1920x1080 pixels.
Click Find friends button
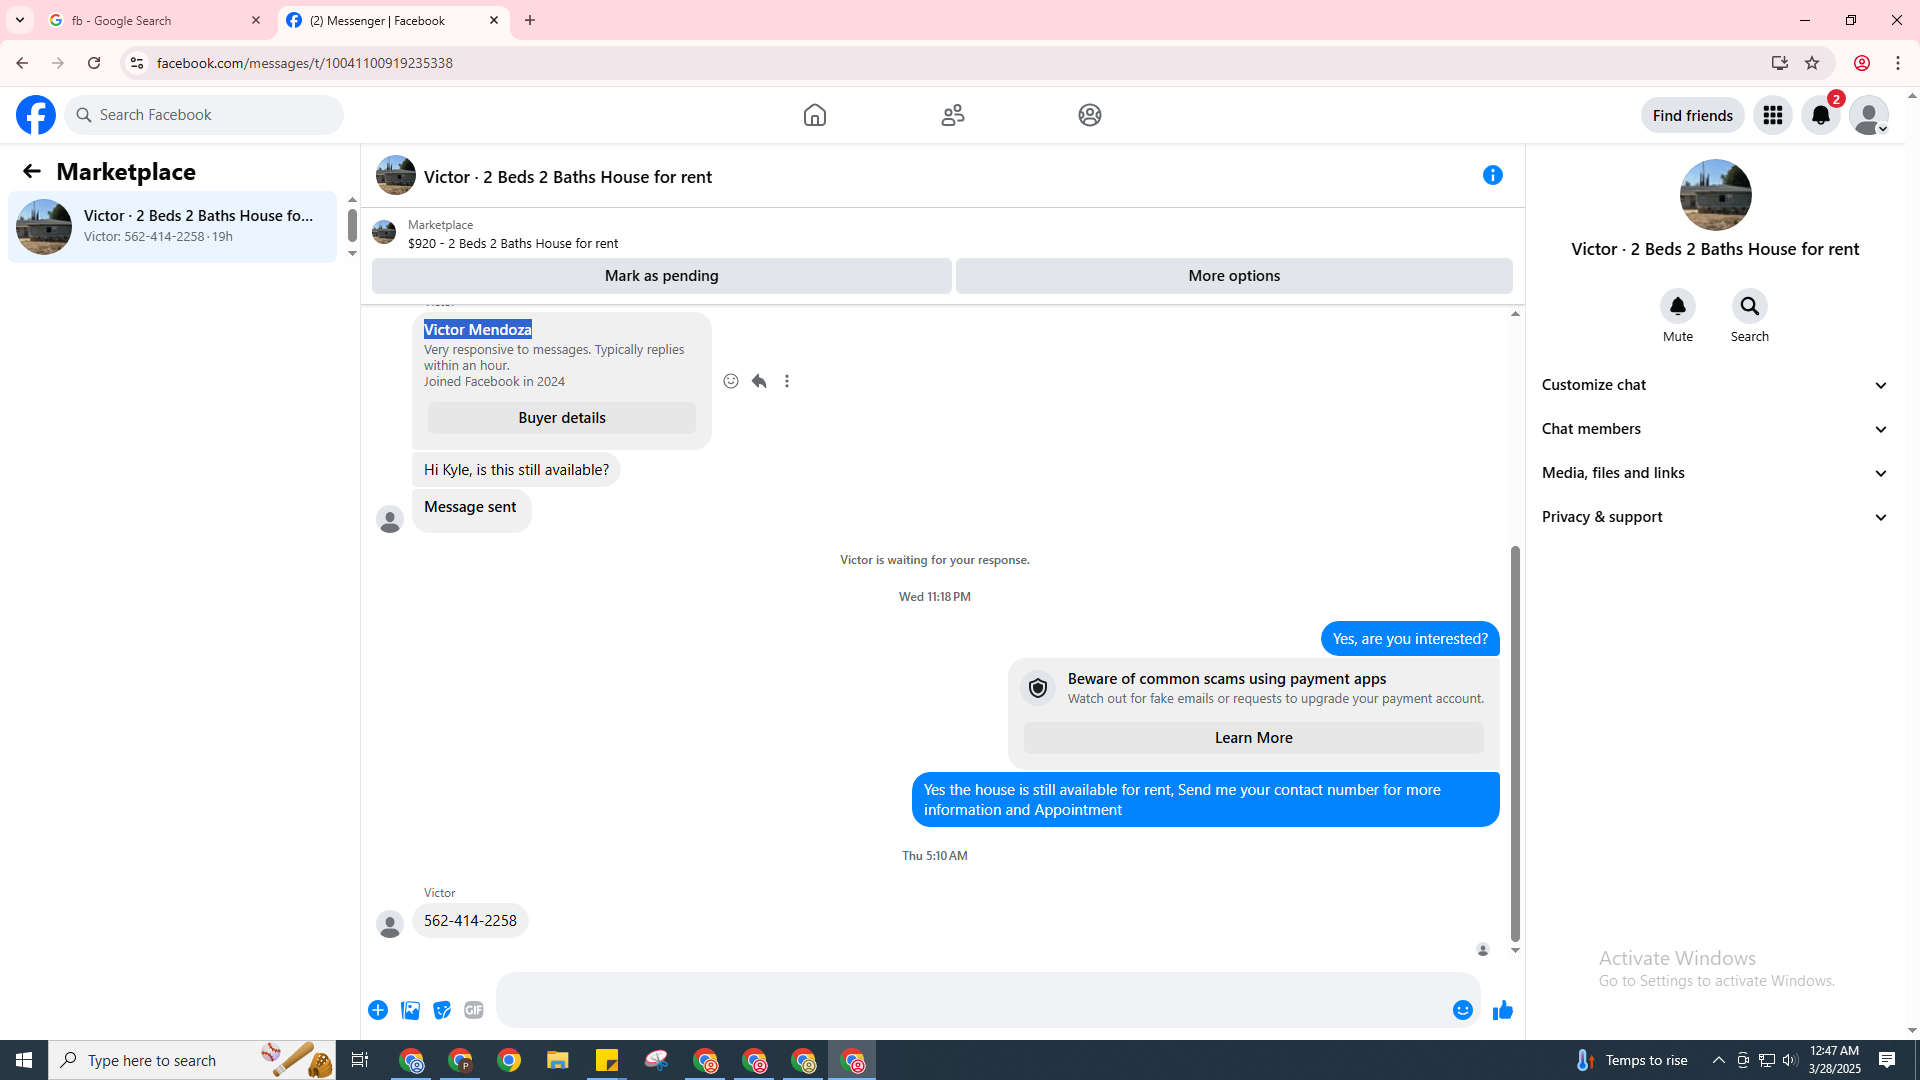point(1693,115)
